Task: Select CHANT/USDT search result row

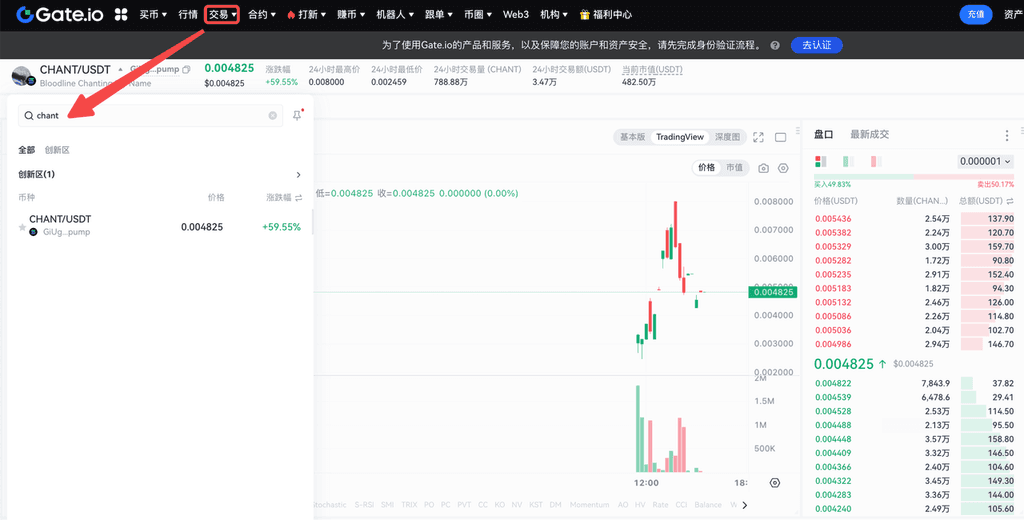Action: tap(160, 226)
